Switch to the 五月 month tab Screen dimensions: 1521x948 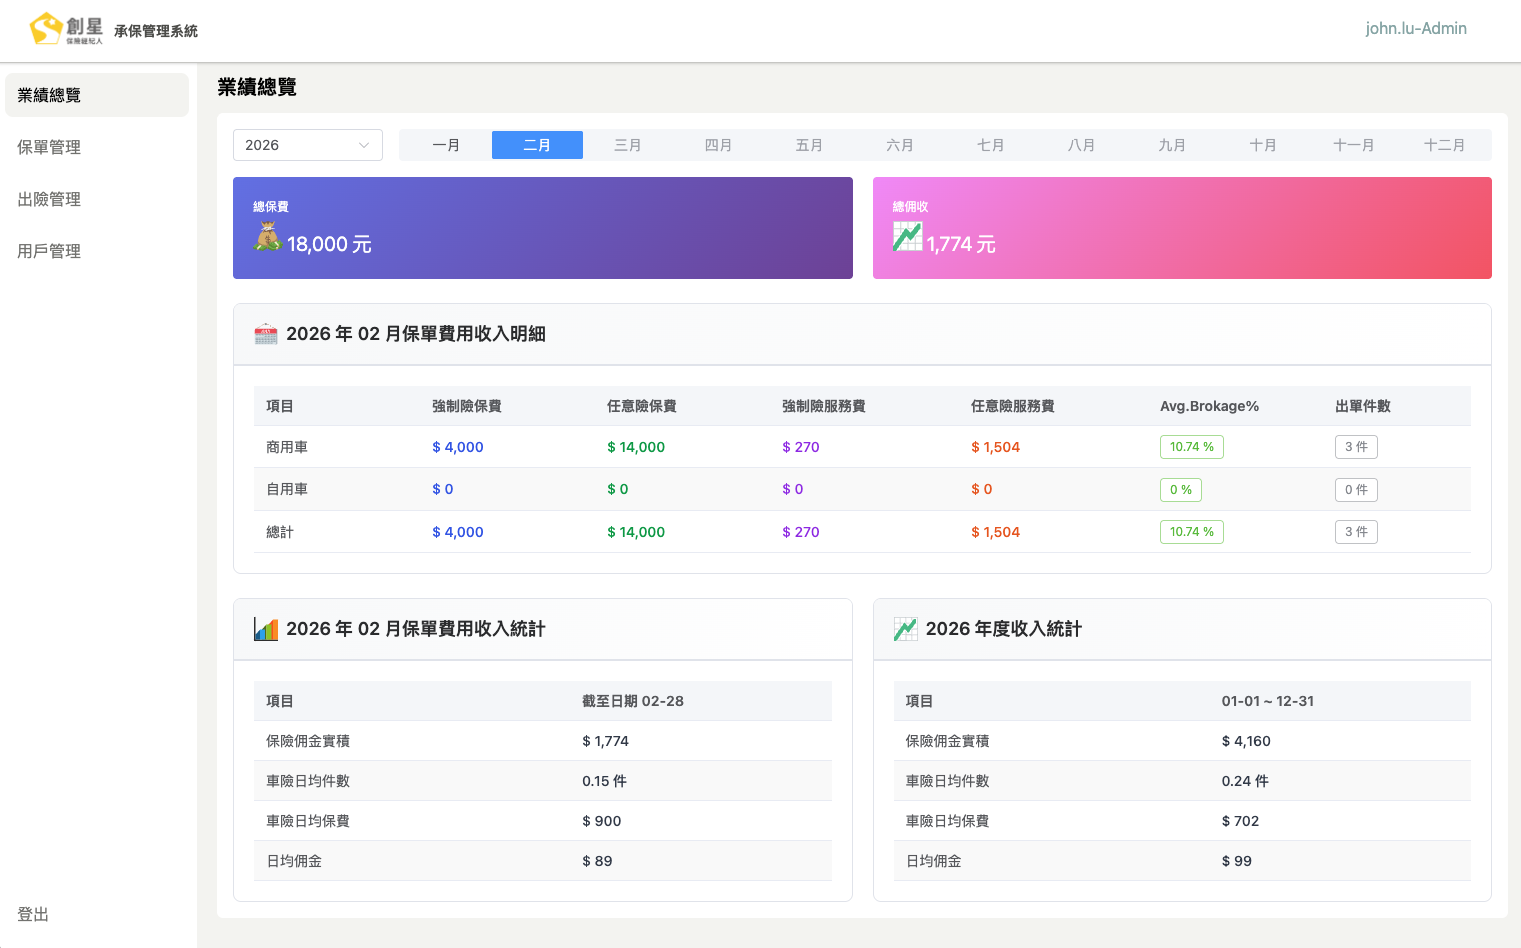[x=809, y=145]
